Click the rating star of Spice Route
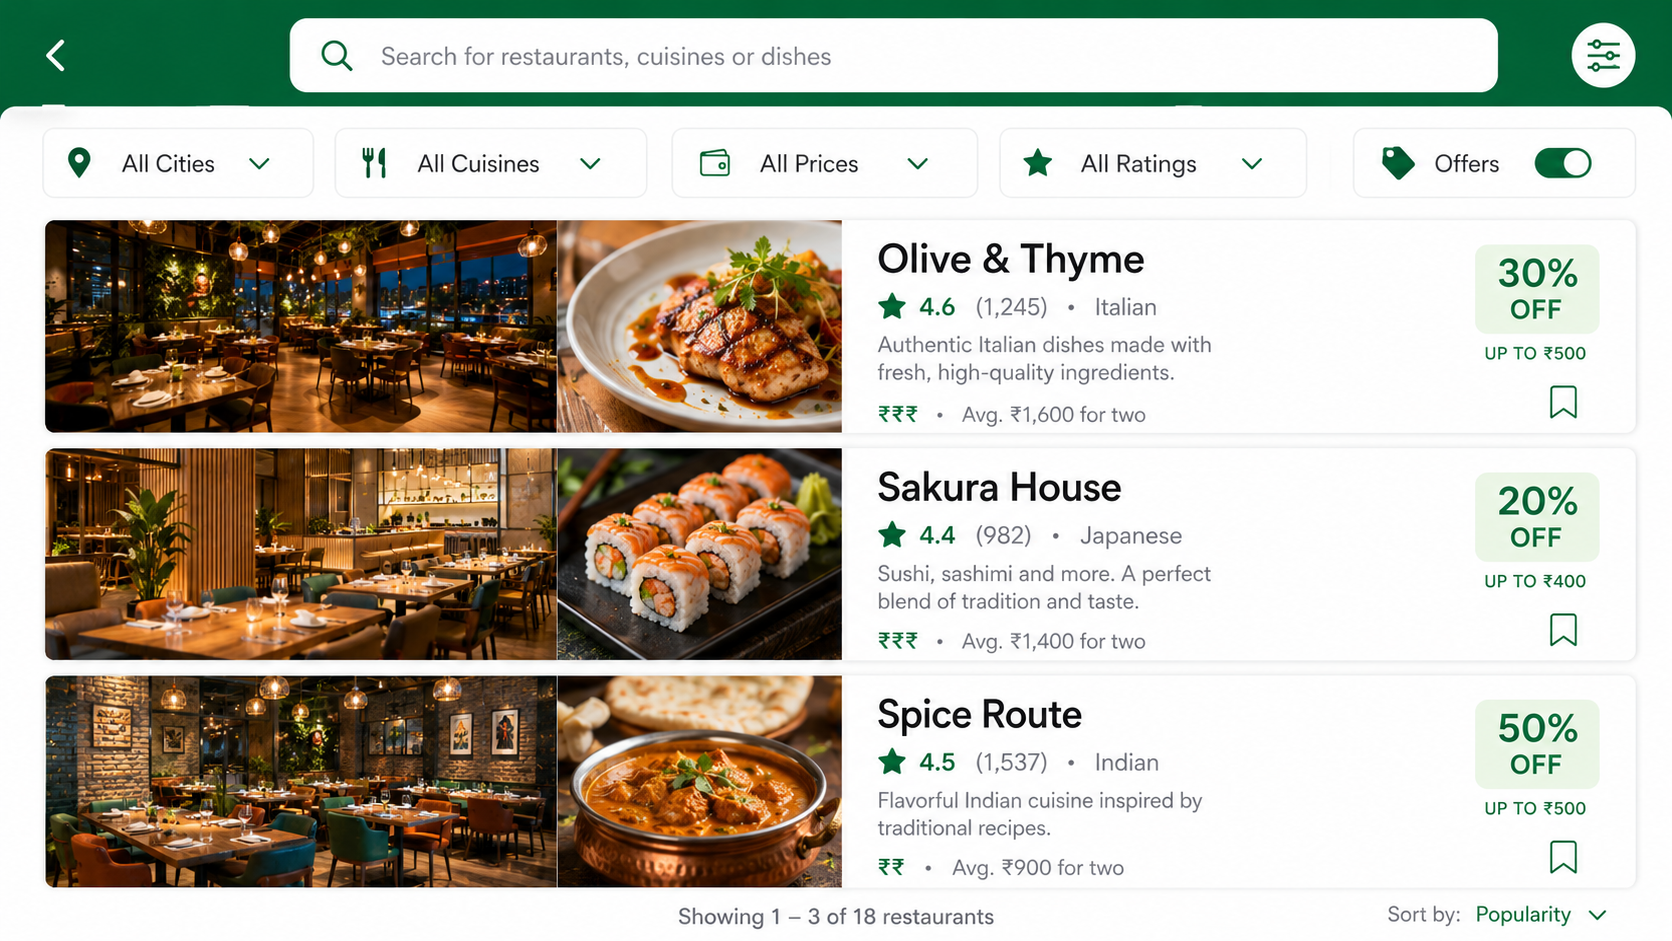 point(892,762)
